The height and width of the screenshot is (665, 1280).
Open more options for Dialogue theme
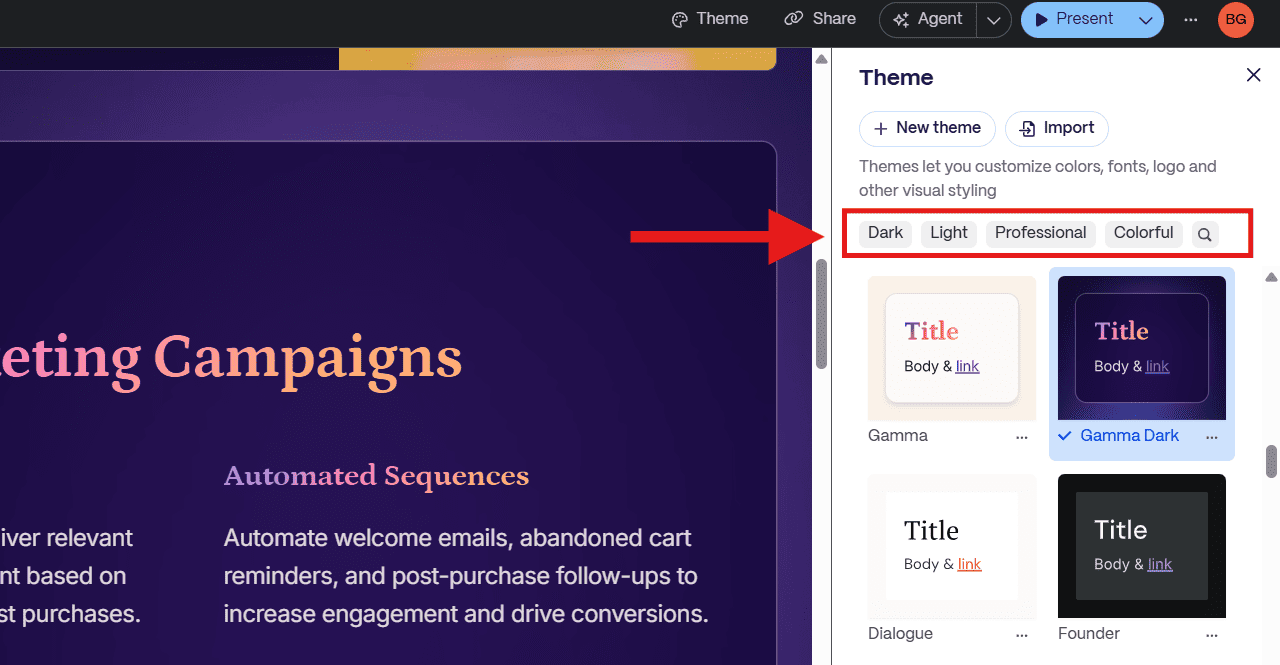tap(1021, 635)
